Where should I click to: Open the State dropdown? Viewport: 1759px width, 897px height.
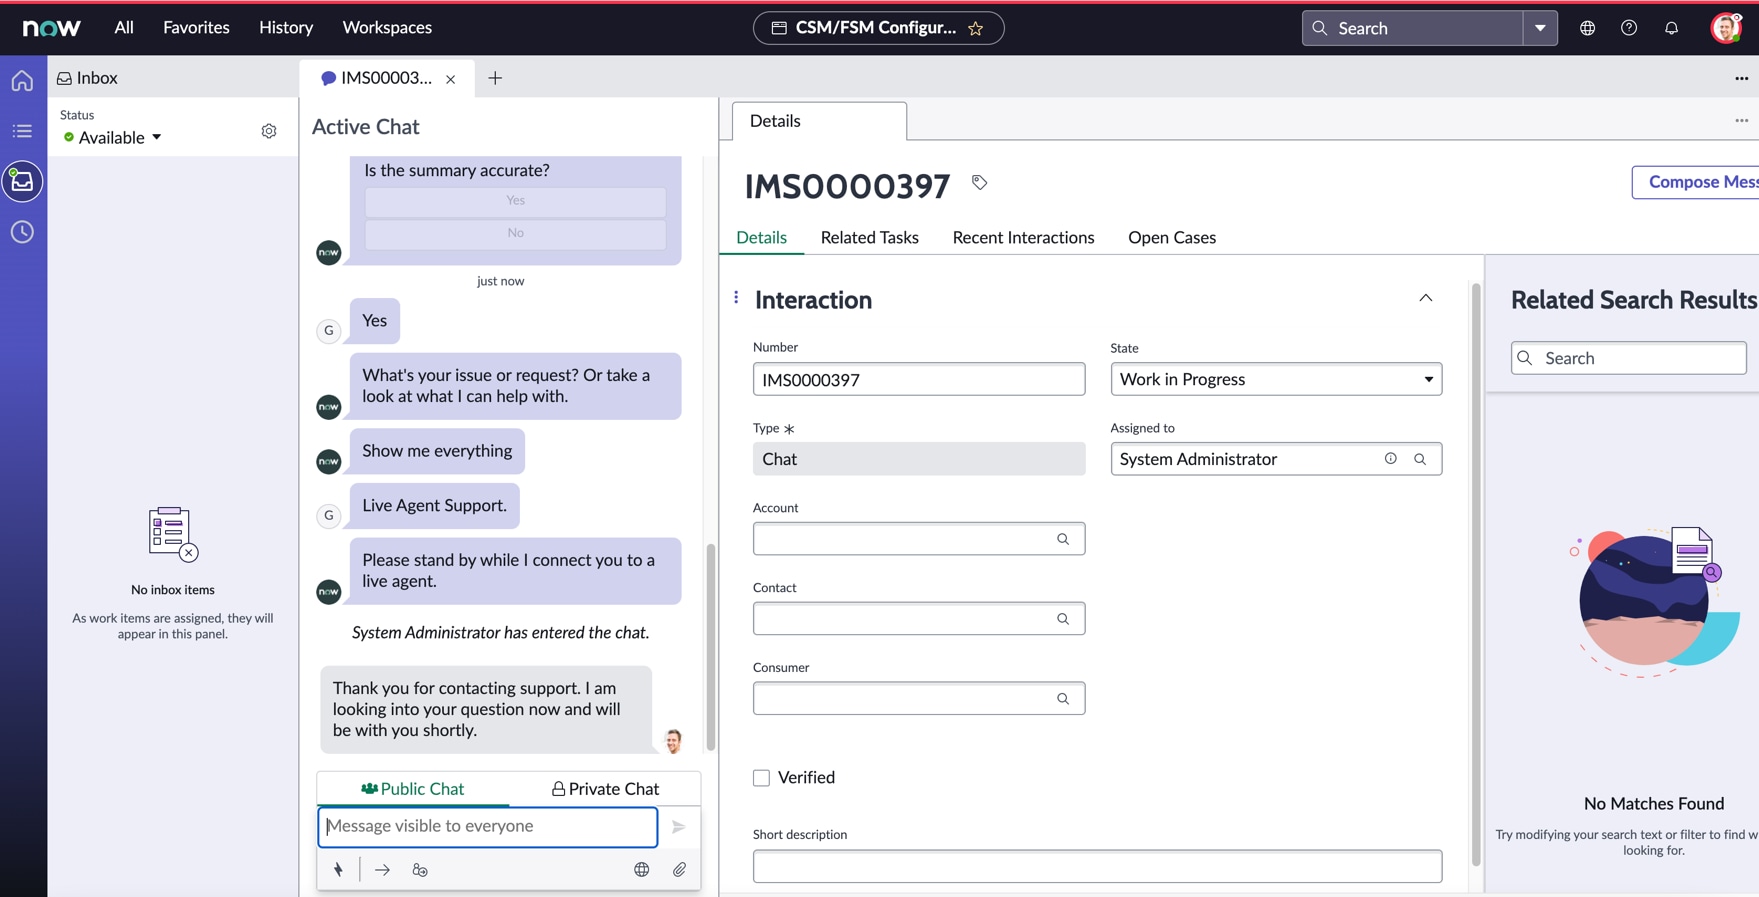click(x=1275, y=379)
